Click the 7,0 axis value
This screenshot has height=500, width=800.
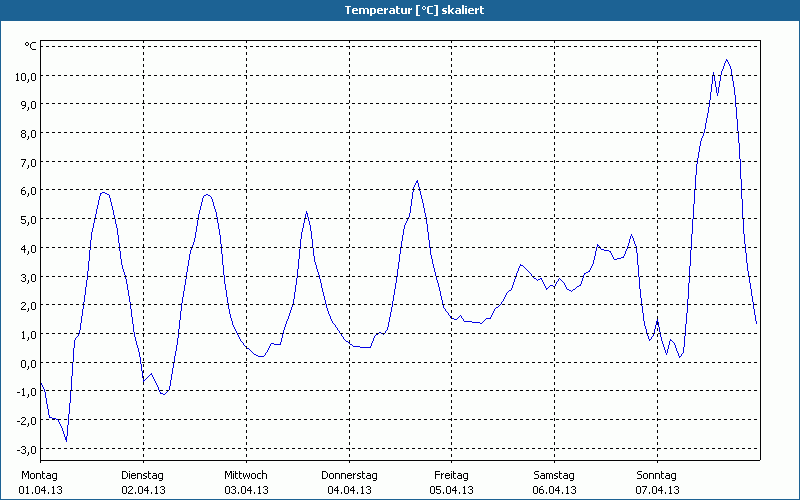pos(29,162)
